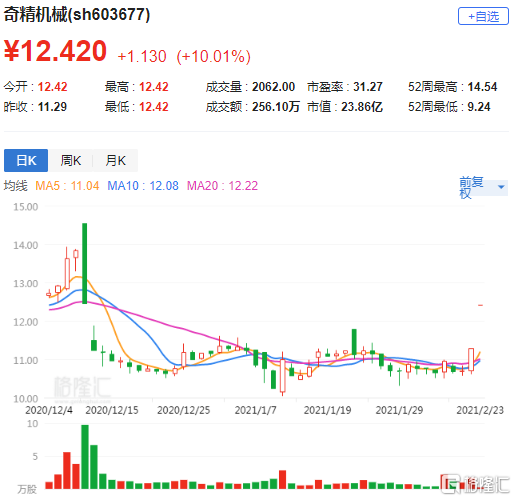Switch to the 日K daily chart tab
516x501 pixels.
point(26,160)
